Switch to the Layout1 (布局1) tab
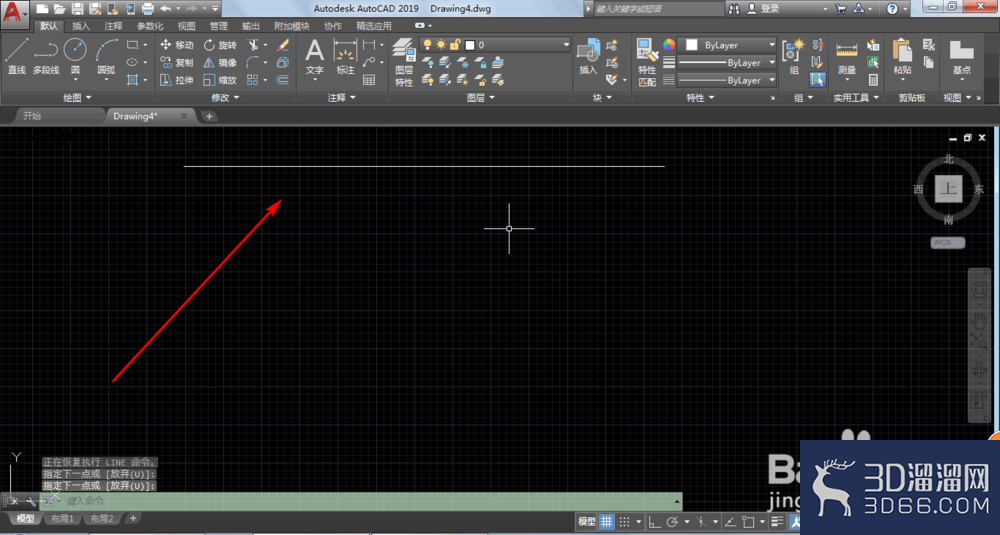The image size is (1000, 535). [x=62, y=518]
